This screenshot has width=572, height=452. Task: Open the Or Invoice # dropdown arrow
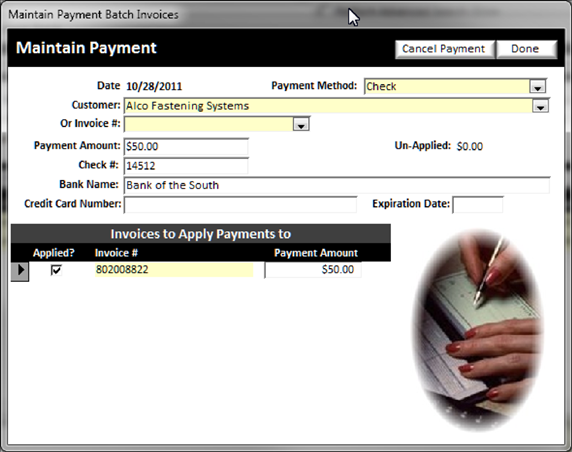pyautogui.click(x=301, y=125)
